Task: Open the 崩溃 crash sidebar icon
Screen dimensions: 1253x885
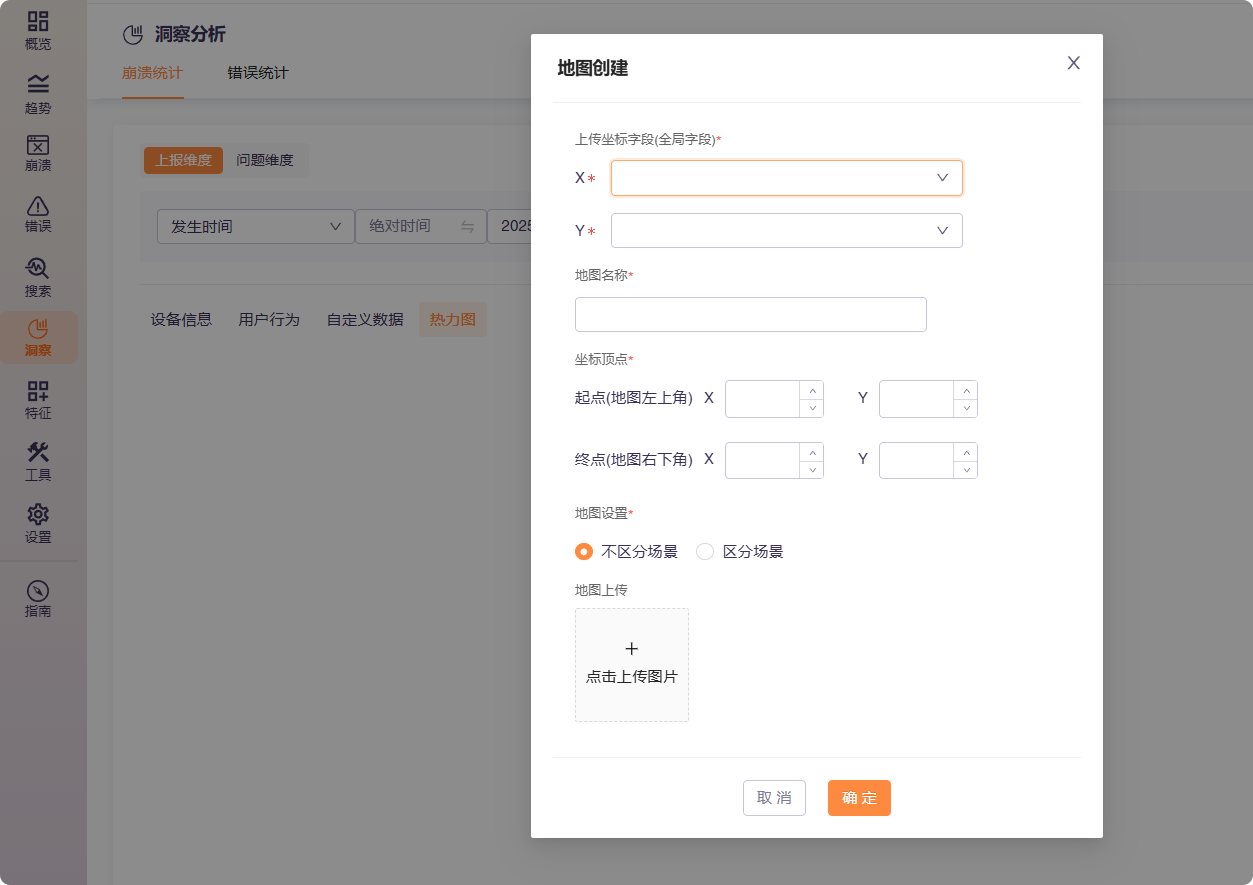Action: coord(38,146)
